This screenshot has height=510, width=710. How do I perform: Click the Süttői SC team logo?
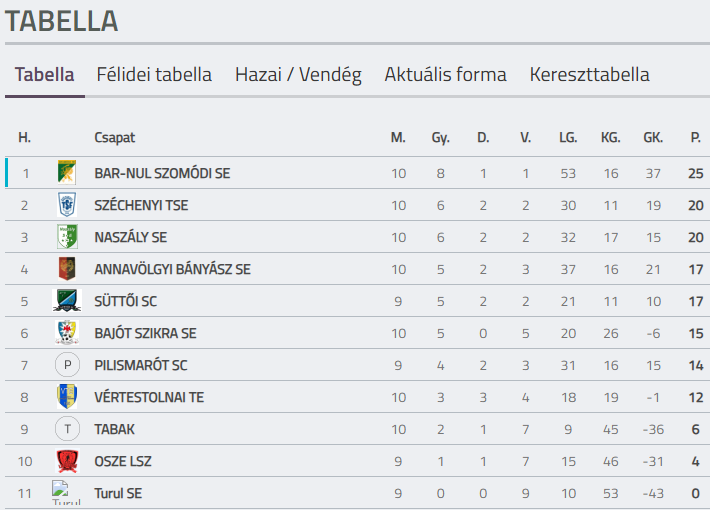pos(67,301)
